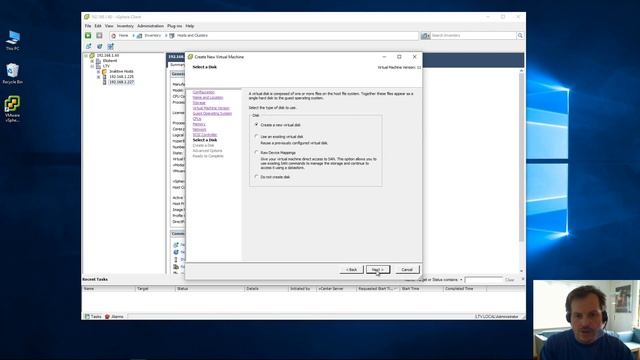Expand the datacenter node above LTV
The image size is (640, 360).
(92, 60)
